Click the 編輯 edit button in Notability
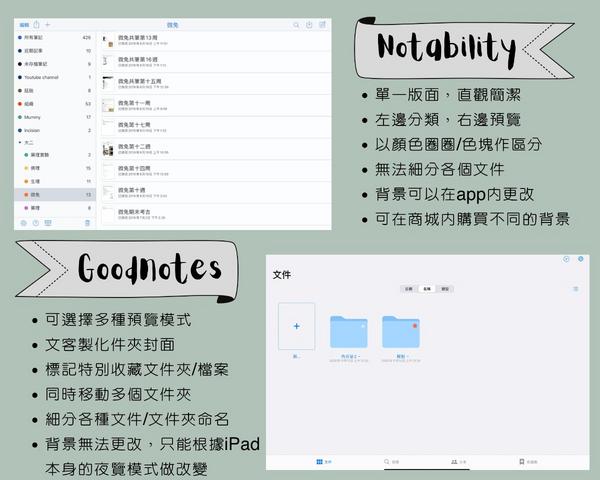The height and width of the screenshot is (480, 600). coord(23,23)
